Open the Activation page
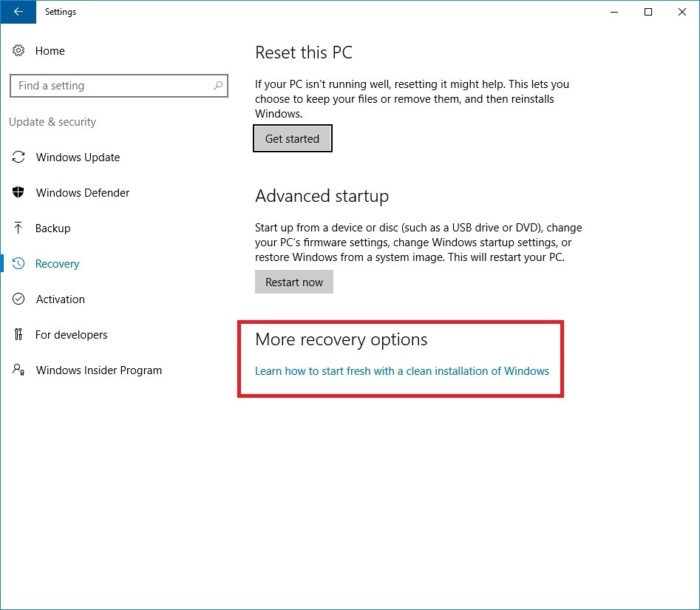 point(60,299)
